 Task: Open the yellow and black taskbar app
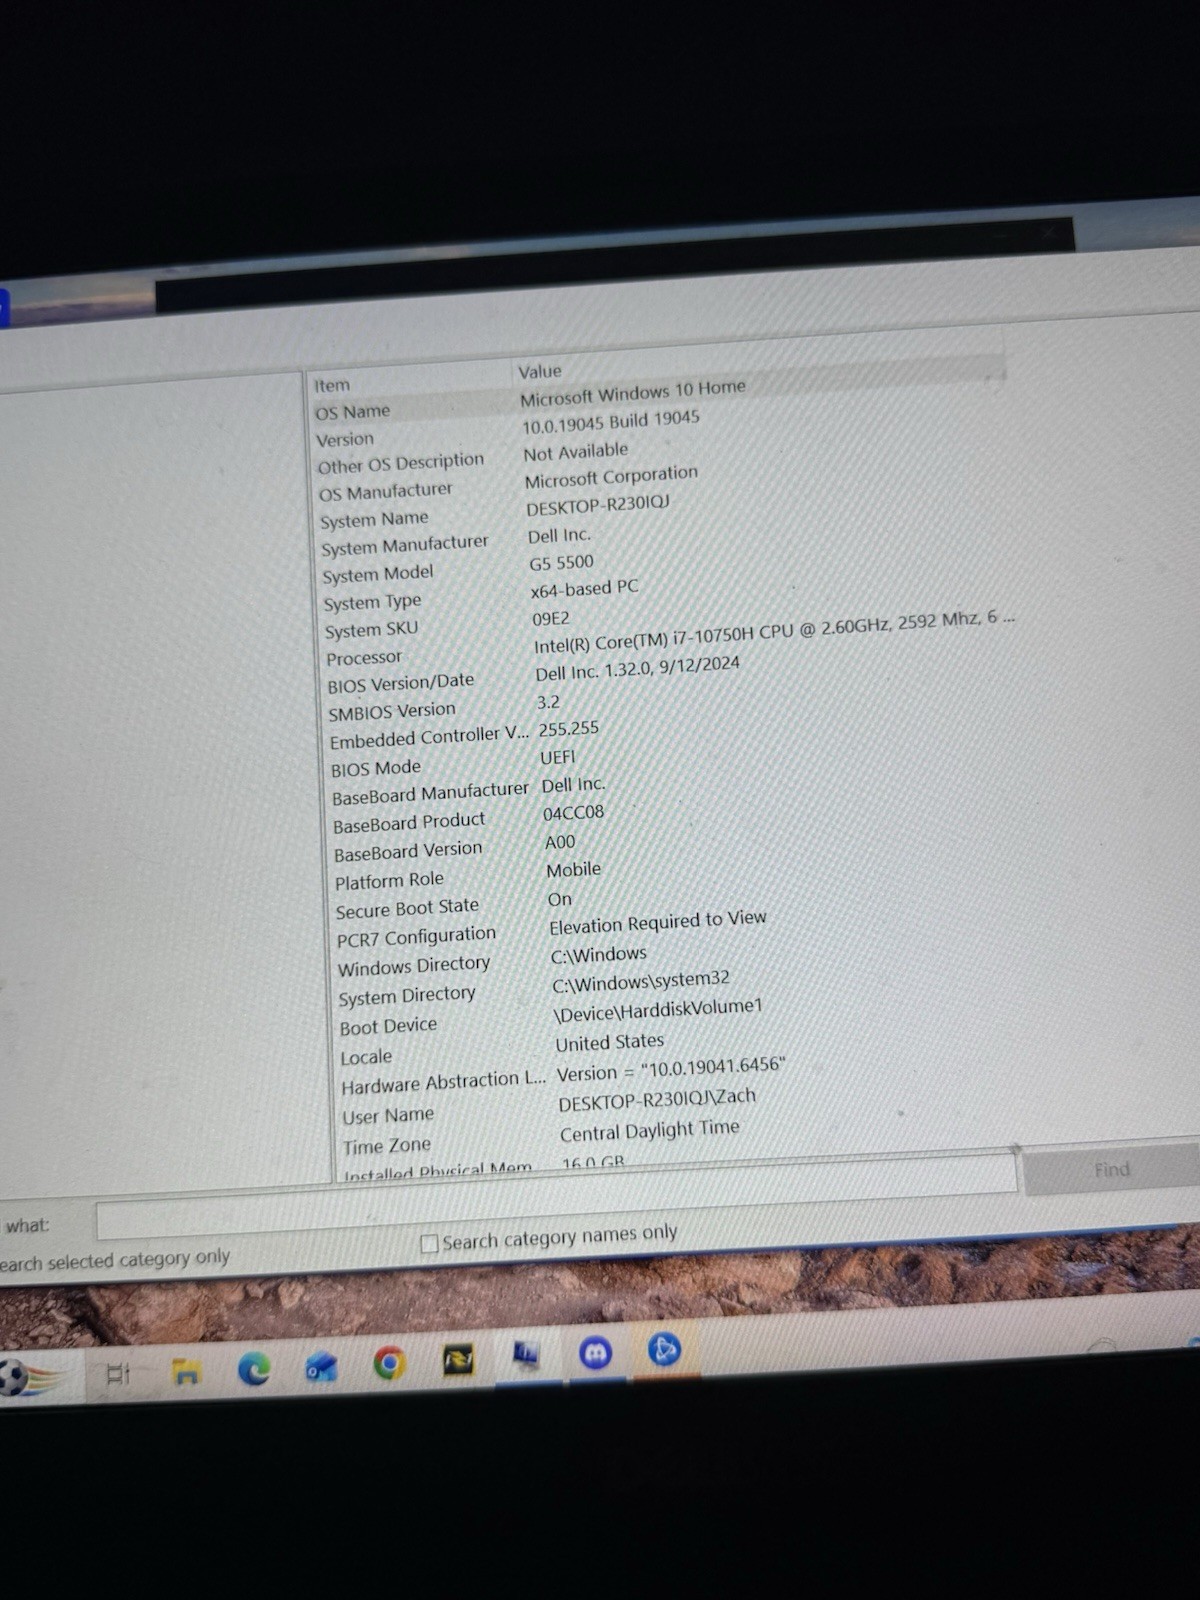pyautogui.click(x=458, y=1359)
